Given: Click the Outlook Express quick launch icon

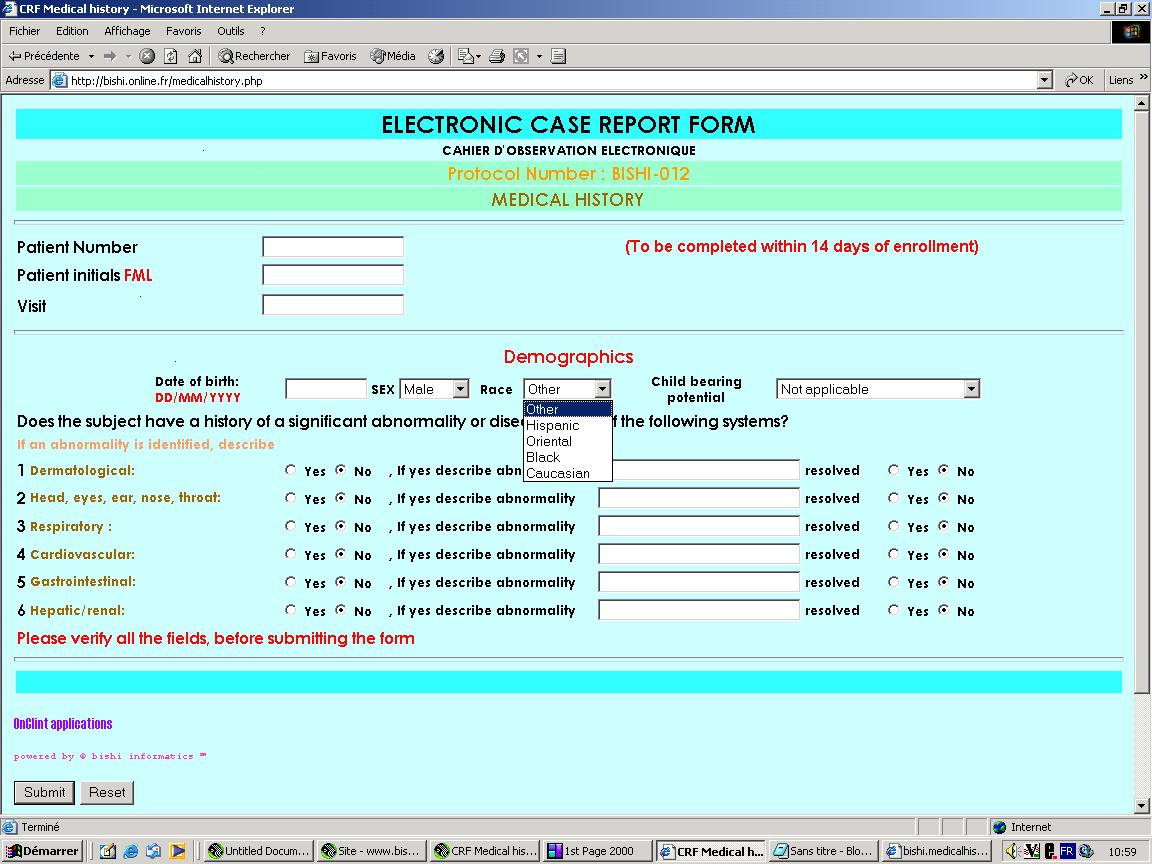Looking at the screenshot, I should (154, 851).
